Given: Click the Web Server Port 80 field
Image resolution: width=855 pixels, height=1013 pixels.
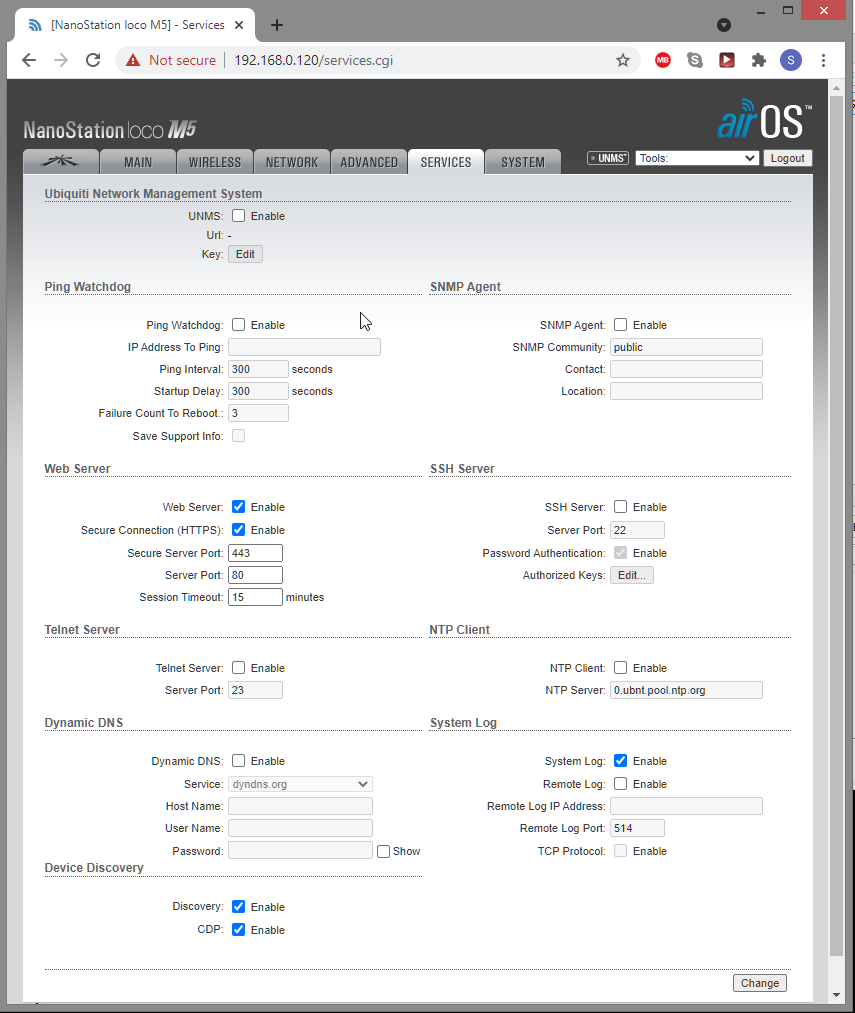Looking at the screenshot, I should (x=255, y=575).
